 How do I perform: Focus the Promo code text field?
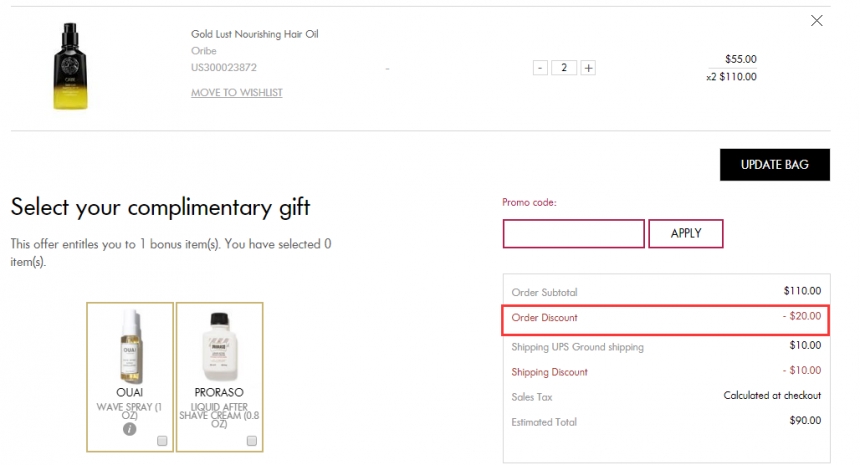[573, 234]
